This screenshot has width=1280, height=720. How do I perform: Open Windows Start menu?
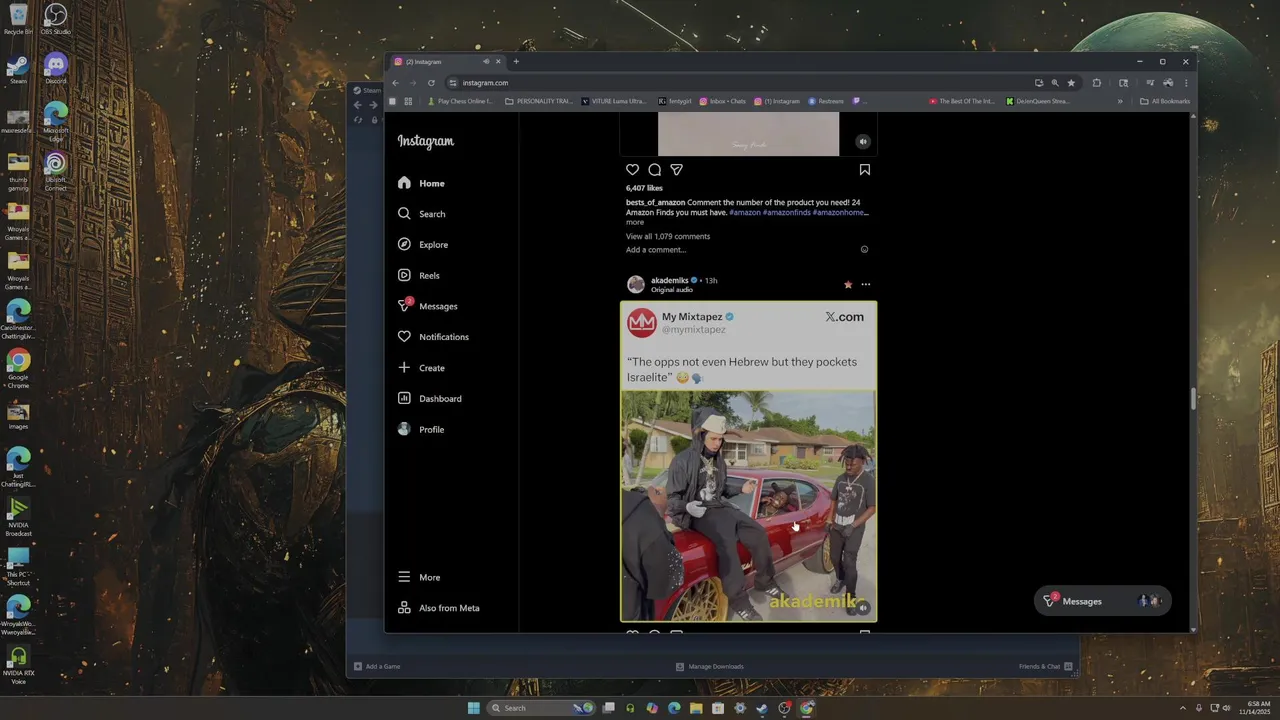tap(474, 708)
